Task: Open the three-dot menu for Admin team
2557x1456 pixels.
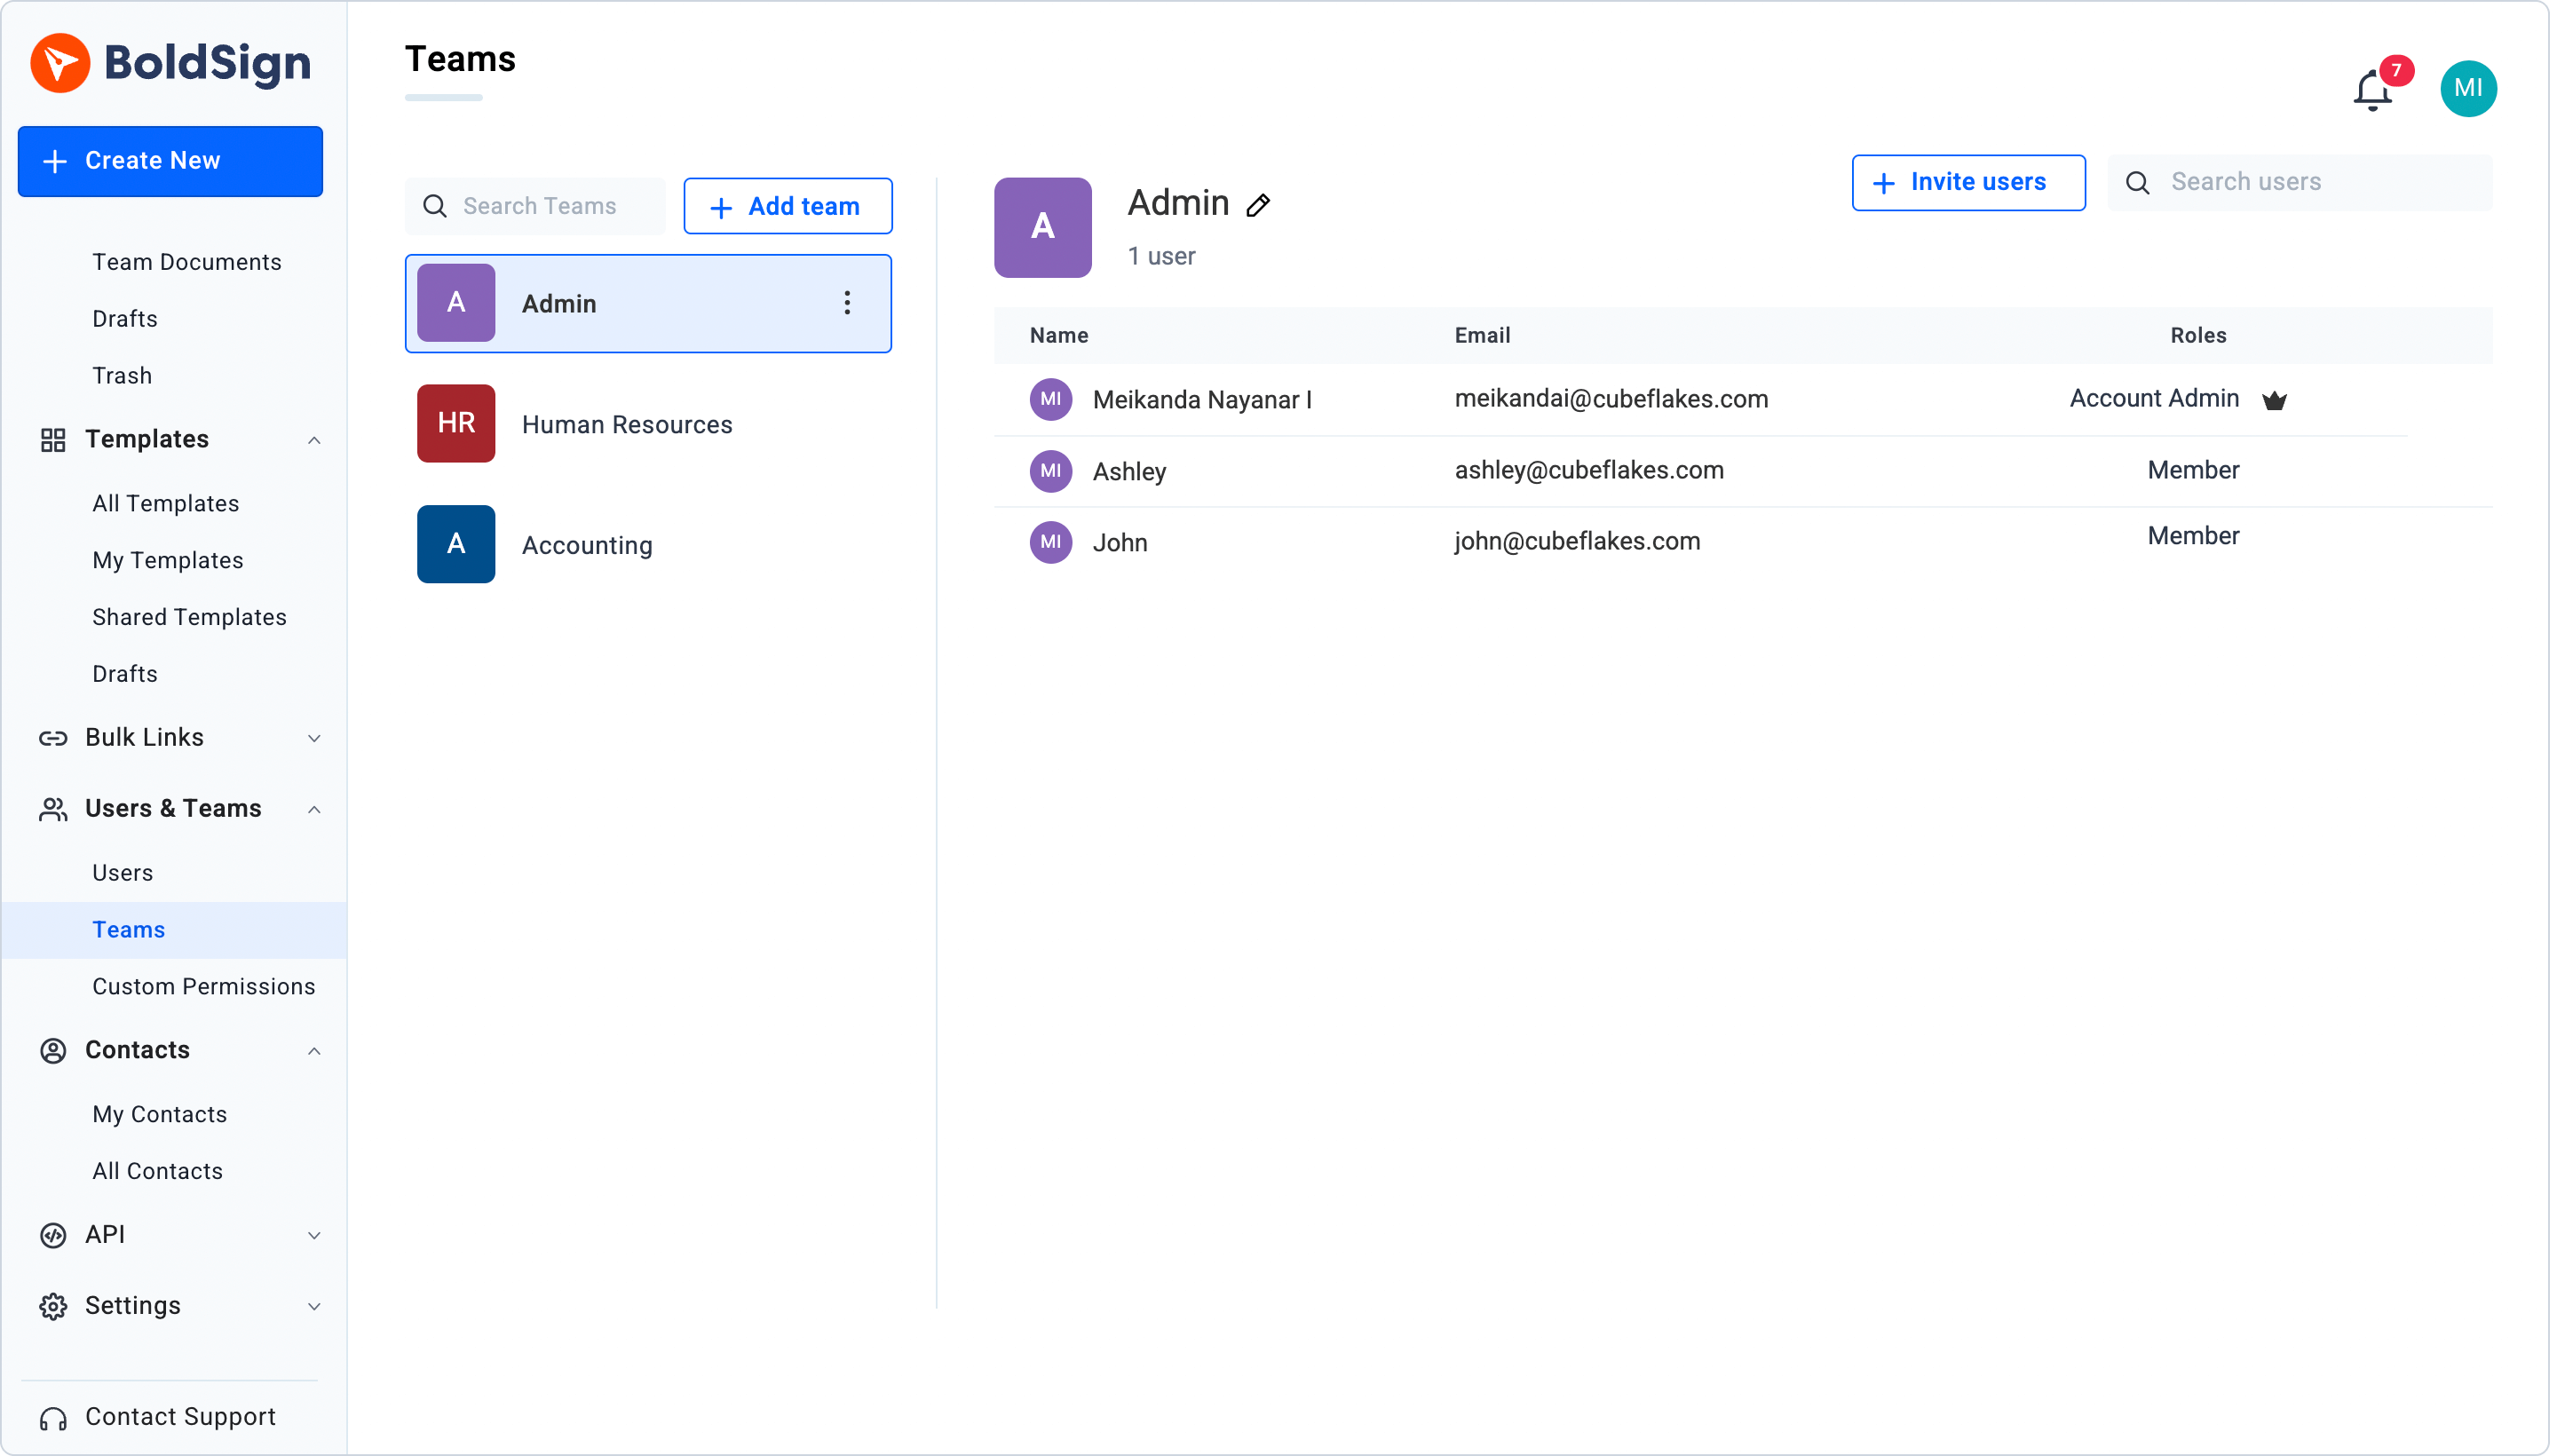Action: (849, 304)
